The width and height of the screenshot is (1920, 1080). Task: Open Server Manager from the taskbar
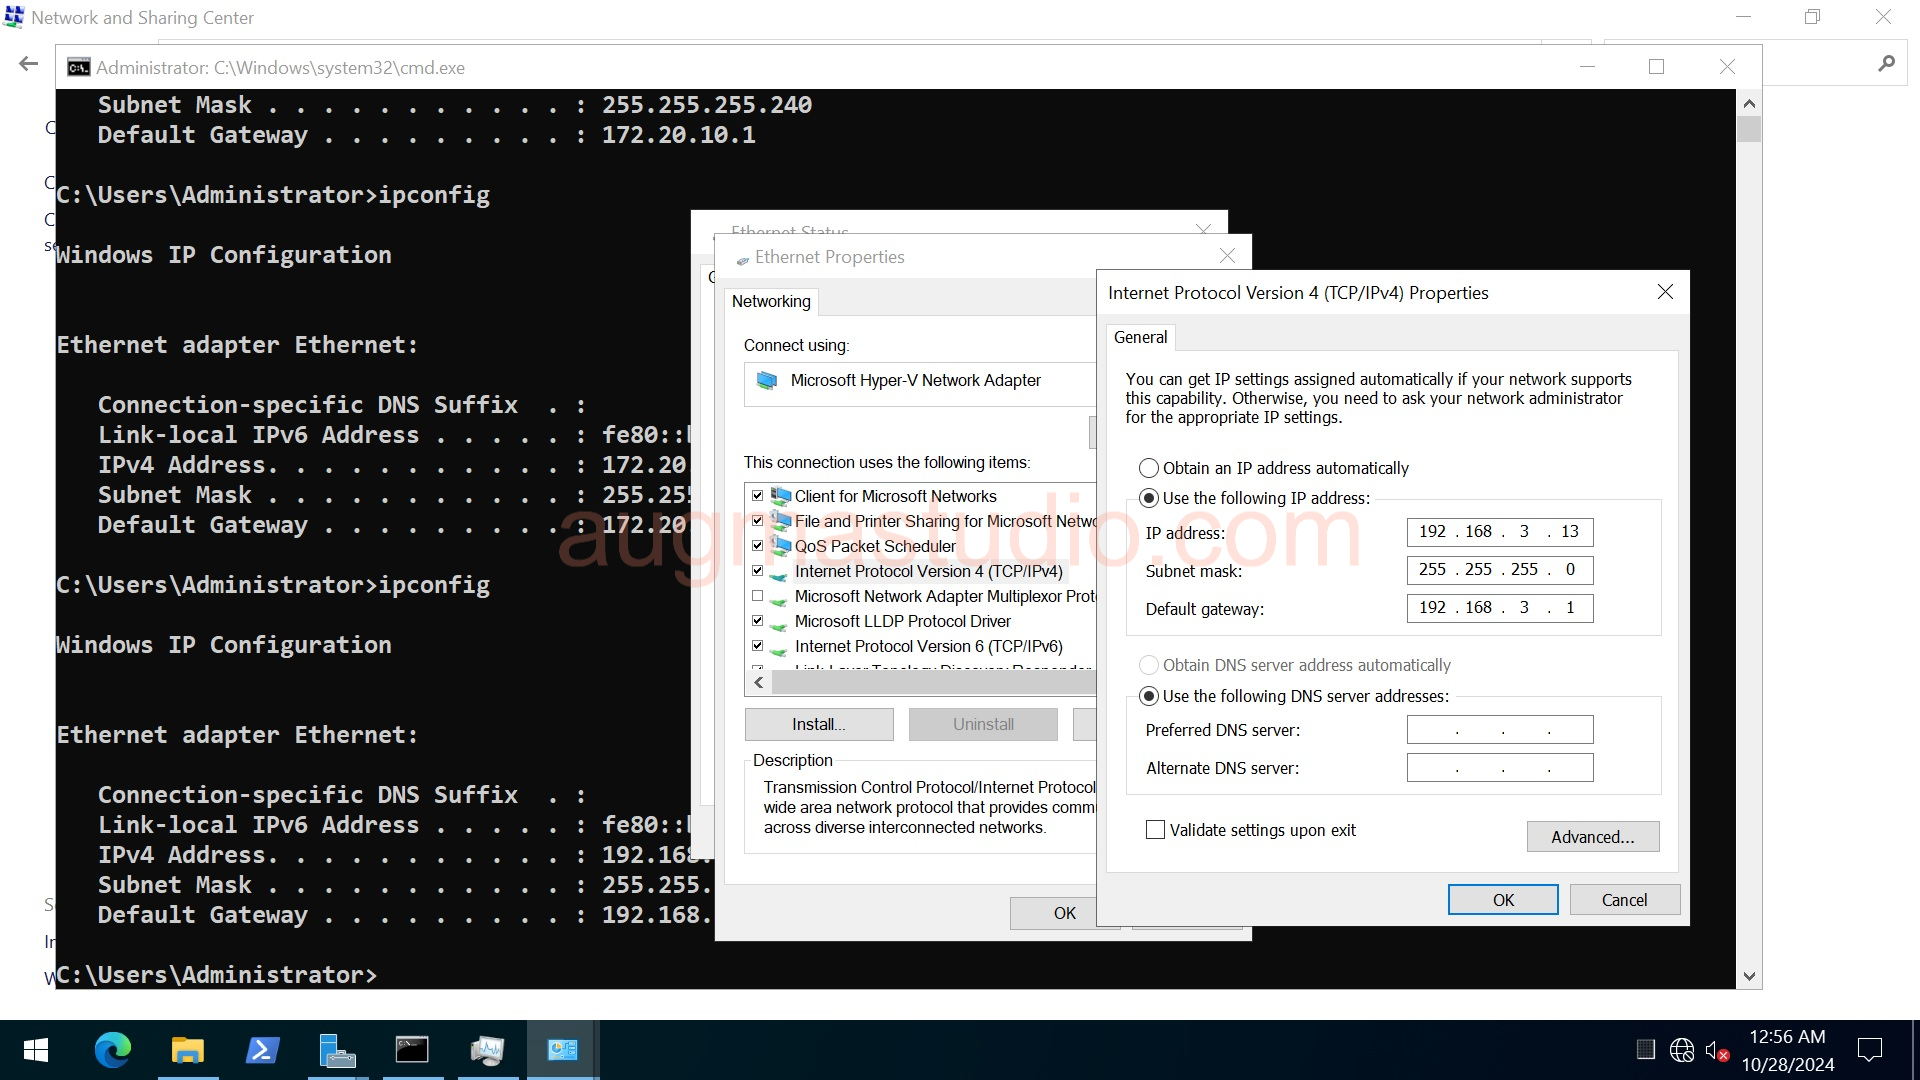338,1049
